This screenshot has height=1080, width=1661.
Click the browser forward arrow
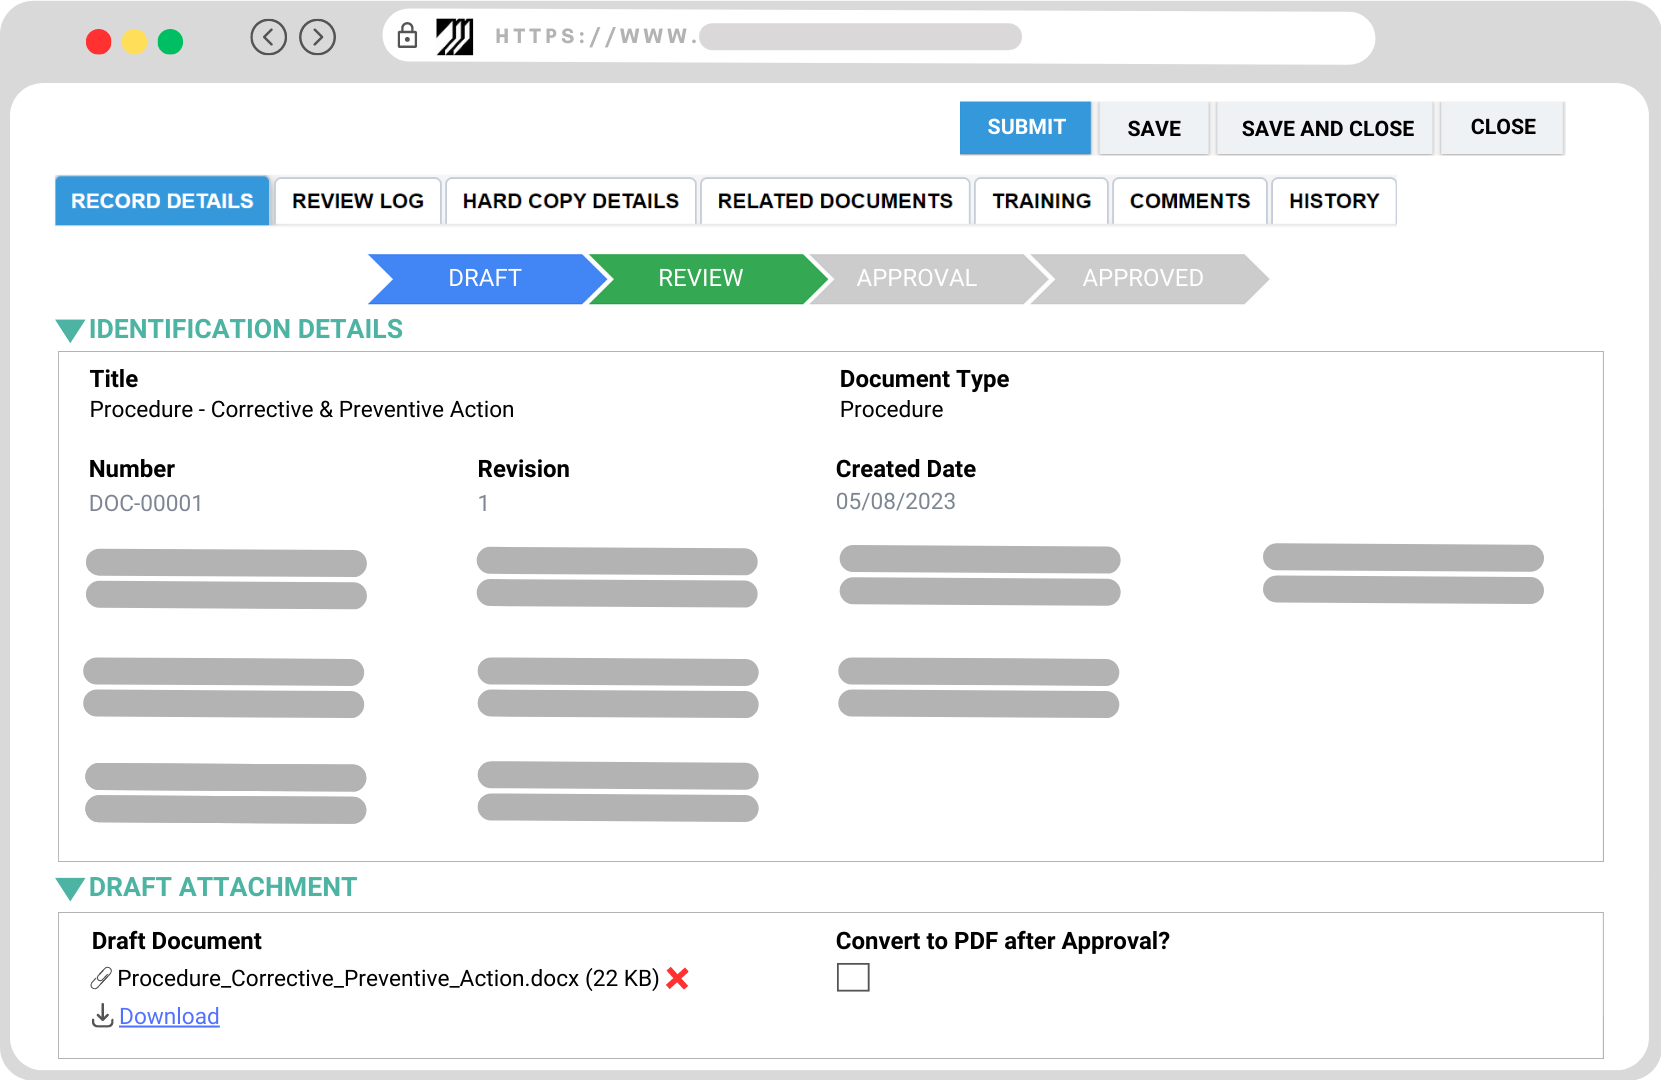click(x=317, y=37)
